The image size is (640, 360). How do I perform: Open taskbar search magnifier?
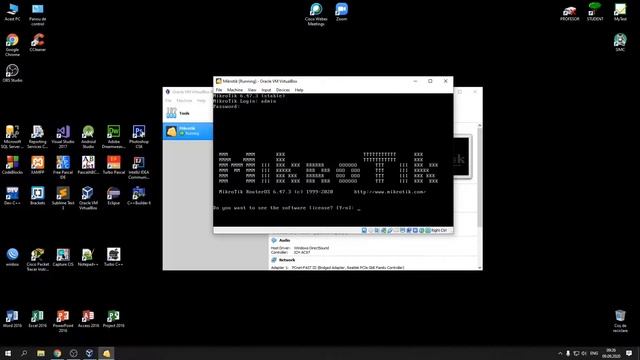tap(24, 353)
